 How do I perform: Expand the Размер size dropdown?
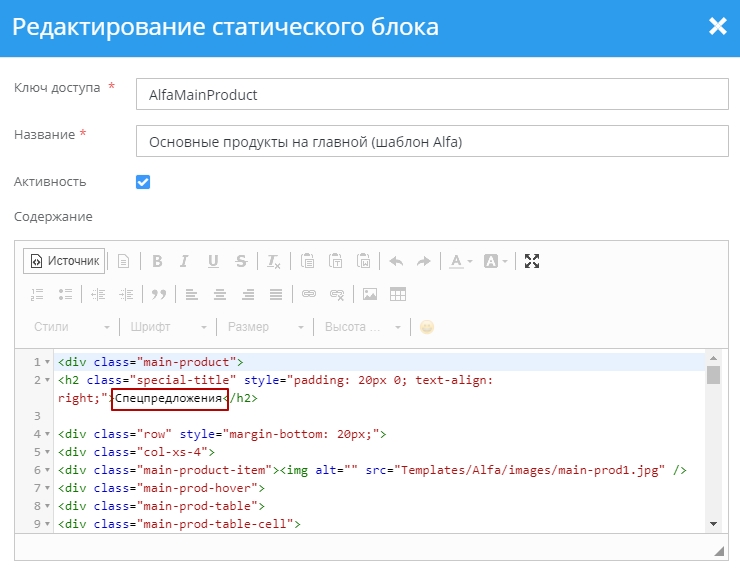pyautogui.click(x=266, y=327)
